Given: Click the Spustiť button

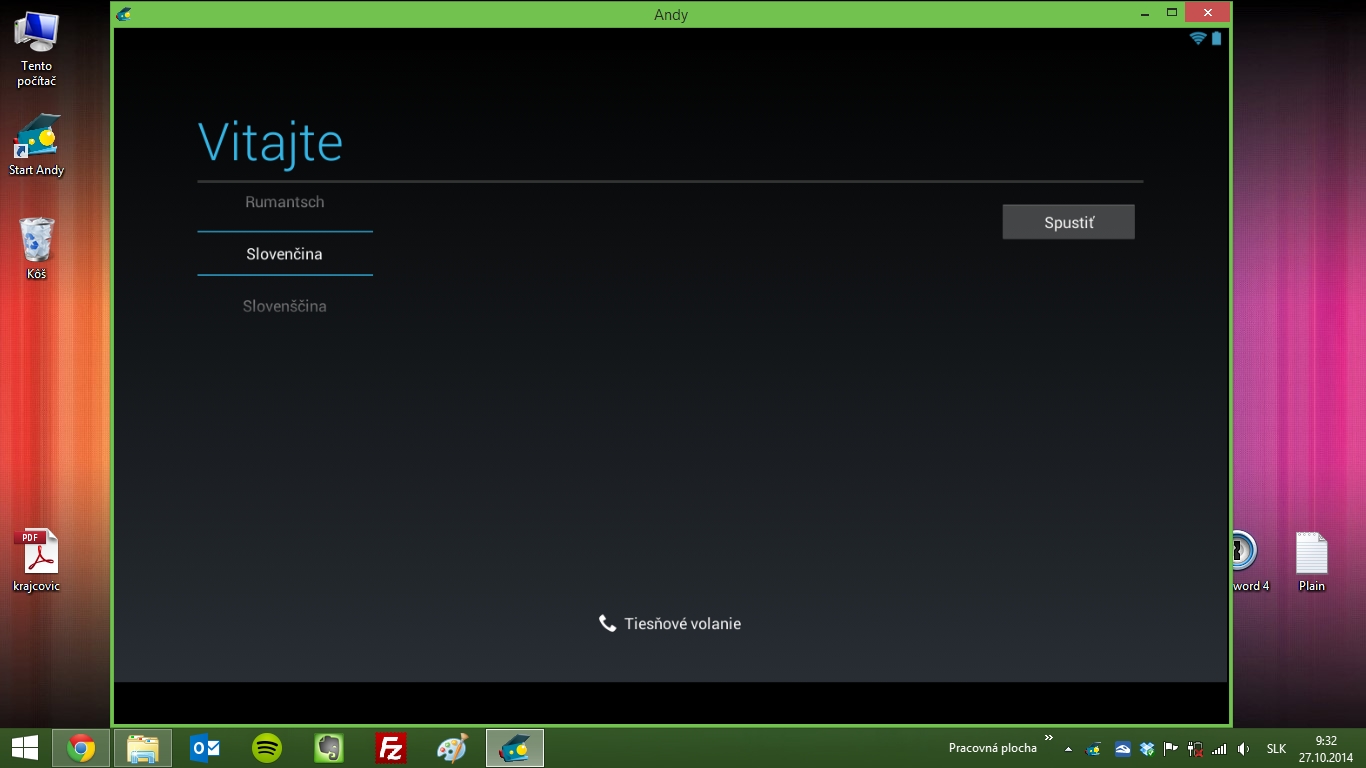Looking at the screenshot, I should pos(1068,222).
